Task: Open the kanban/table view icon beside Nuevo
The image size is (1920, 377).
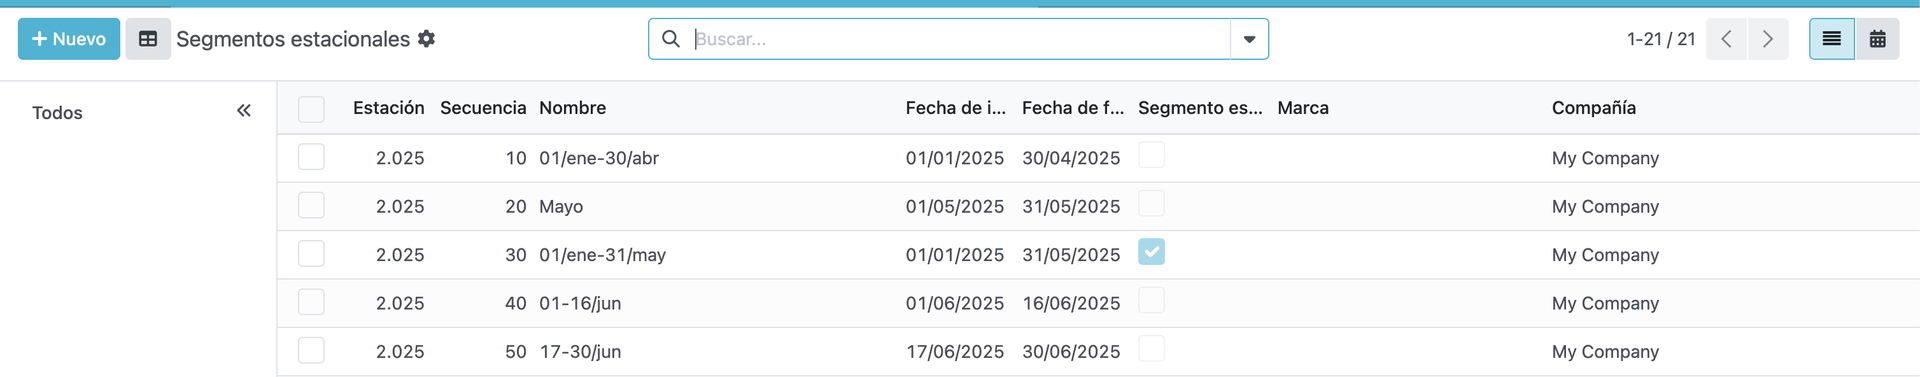Action: coord(148,39)
